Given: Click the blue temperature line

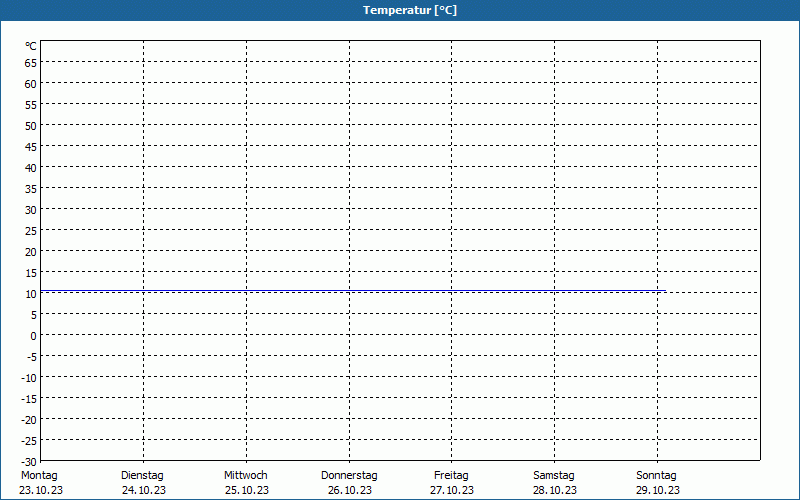Looking at the screenshot, I should (350, 291).
